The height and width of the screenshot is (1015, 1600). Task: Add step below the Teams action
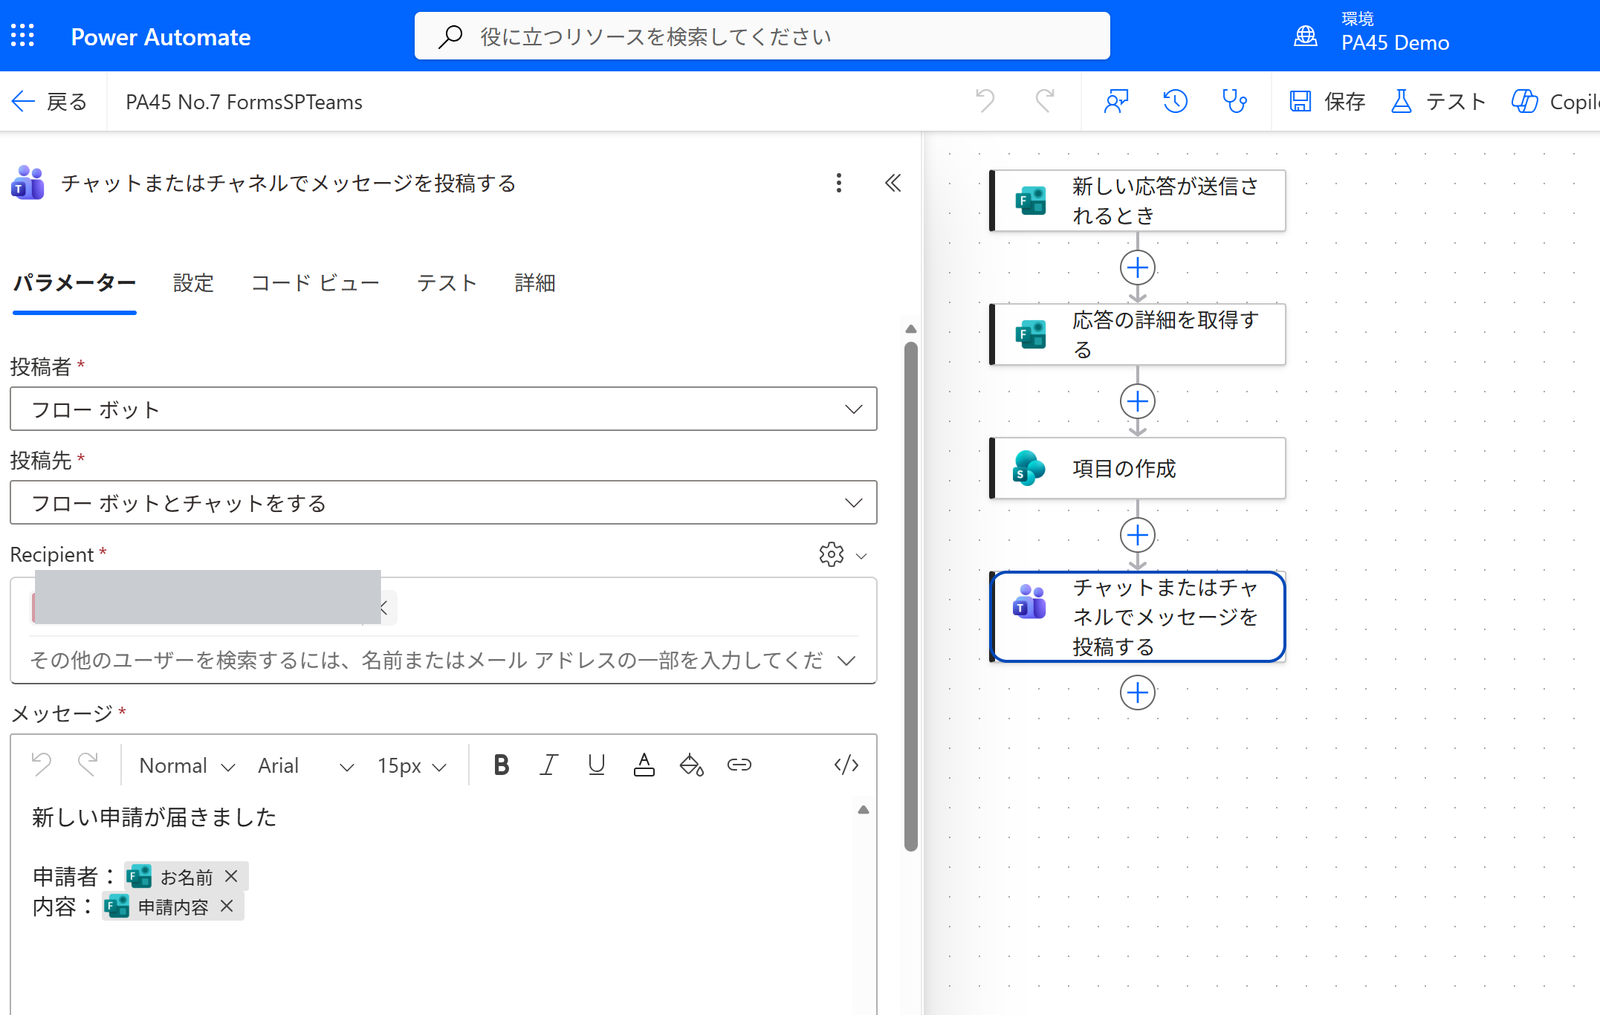pos(1137,692)
